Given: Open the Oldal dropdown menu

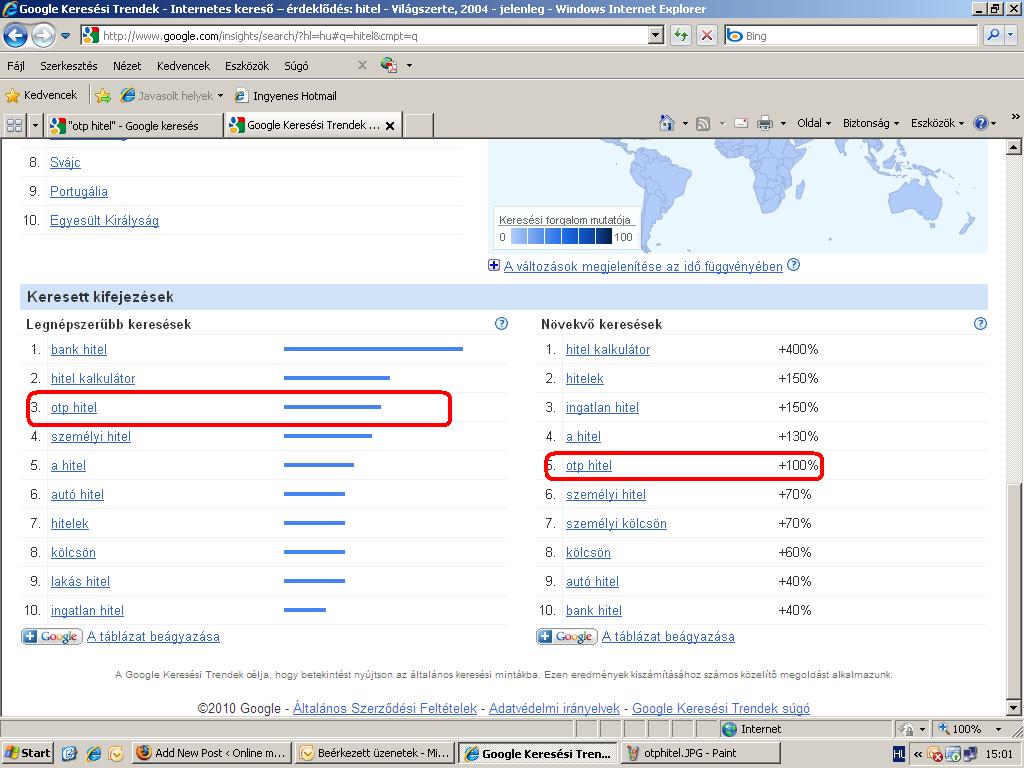Looking at the screenshot, I should [814, 123].
